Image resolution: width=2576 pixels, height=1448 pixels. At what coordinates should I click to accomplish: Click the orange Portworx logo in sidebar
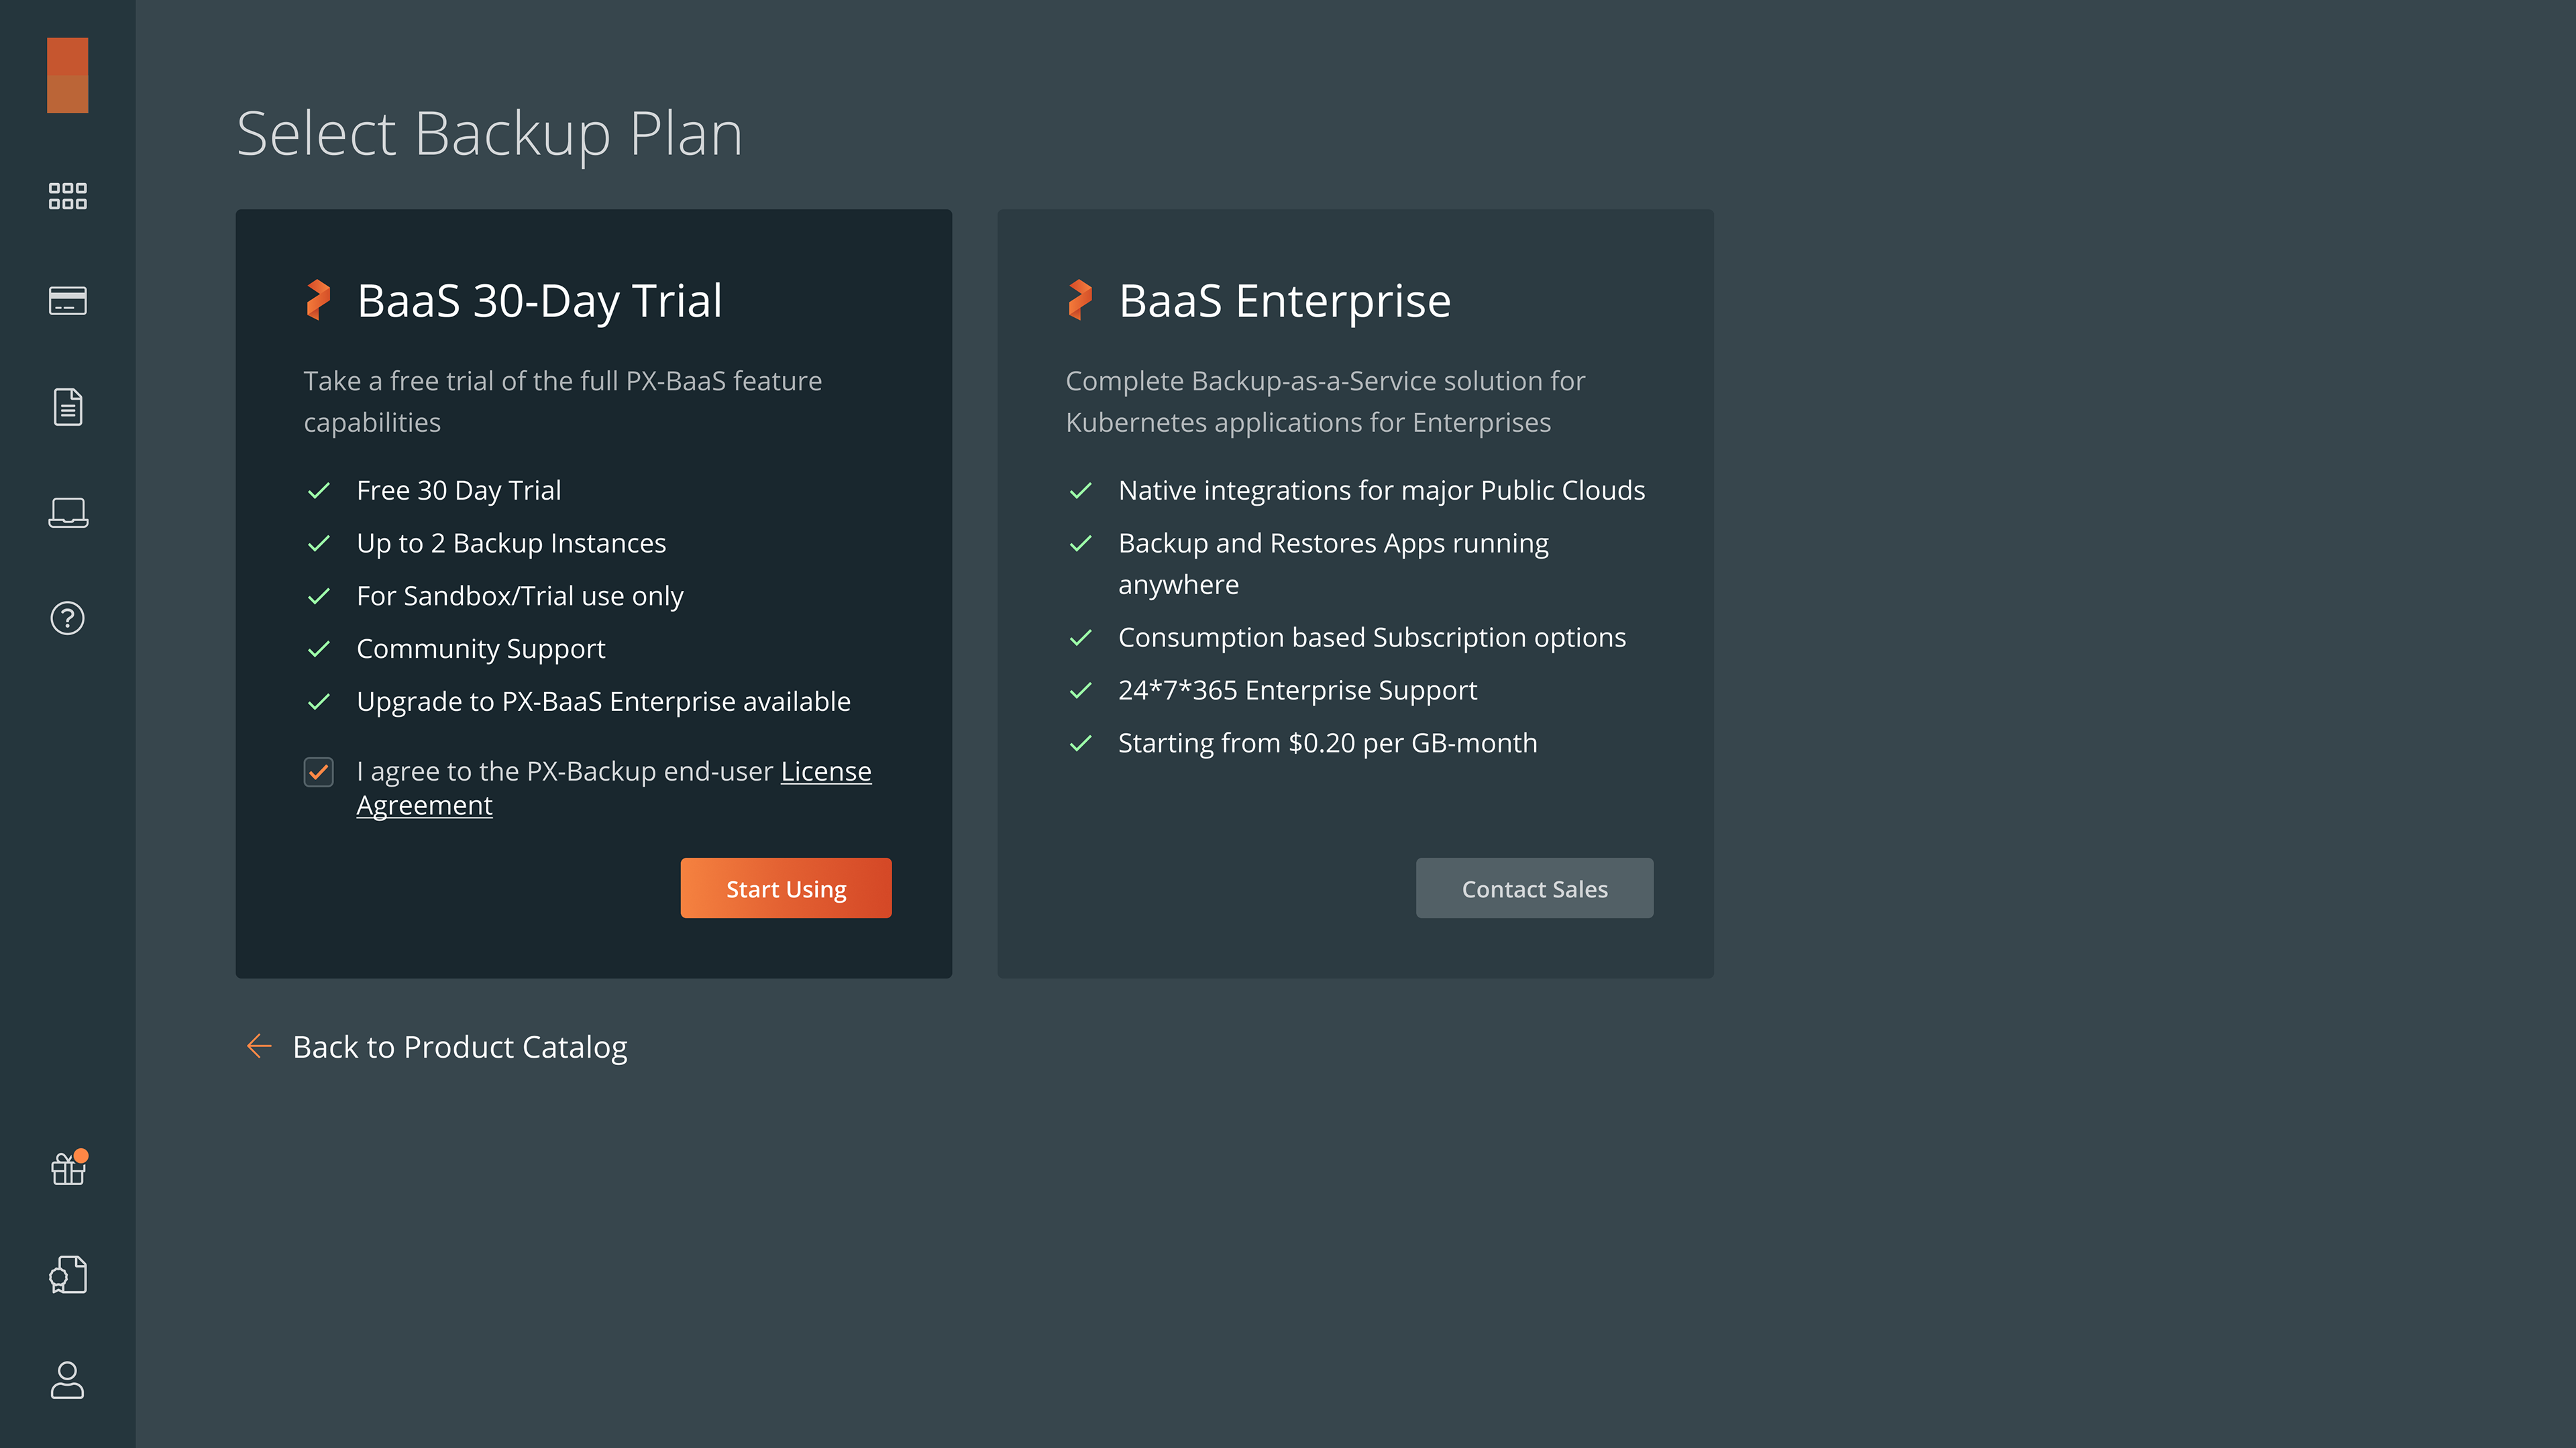[67, 75]
